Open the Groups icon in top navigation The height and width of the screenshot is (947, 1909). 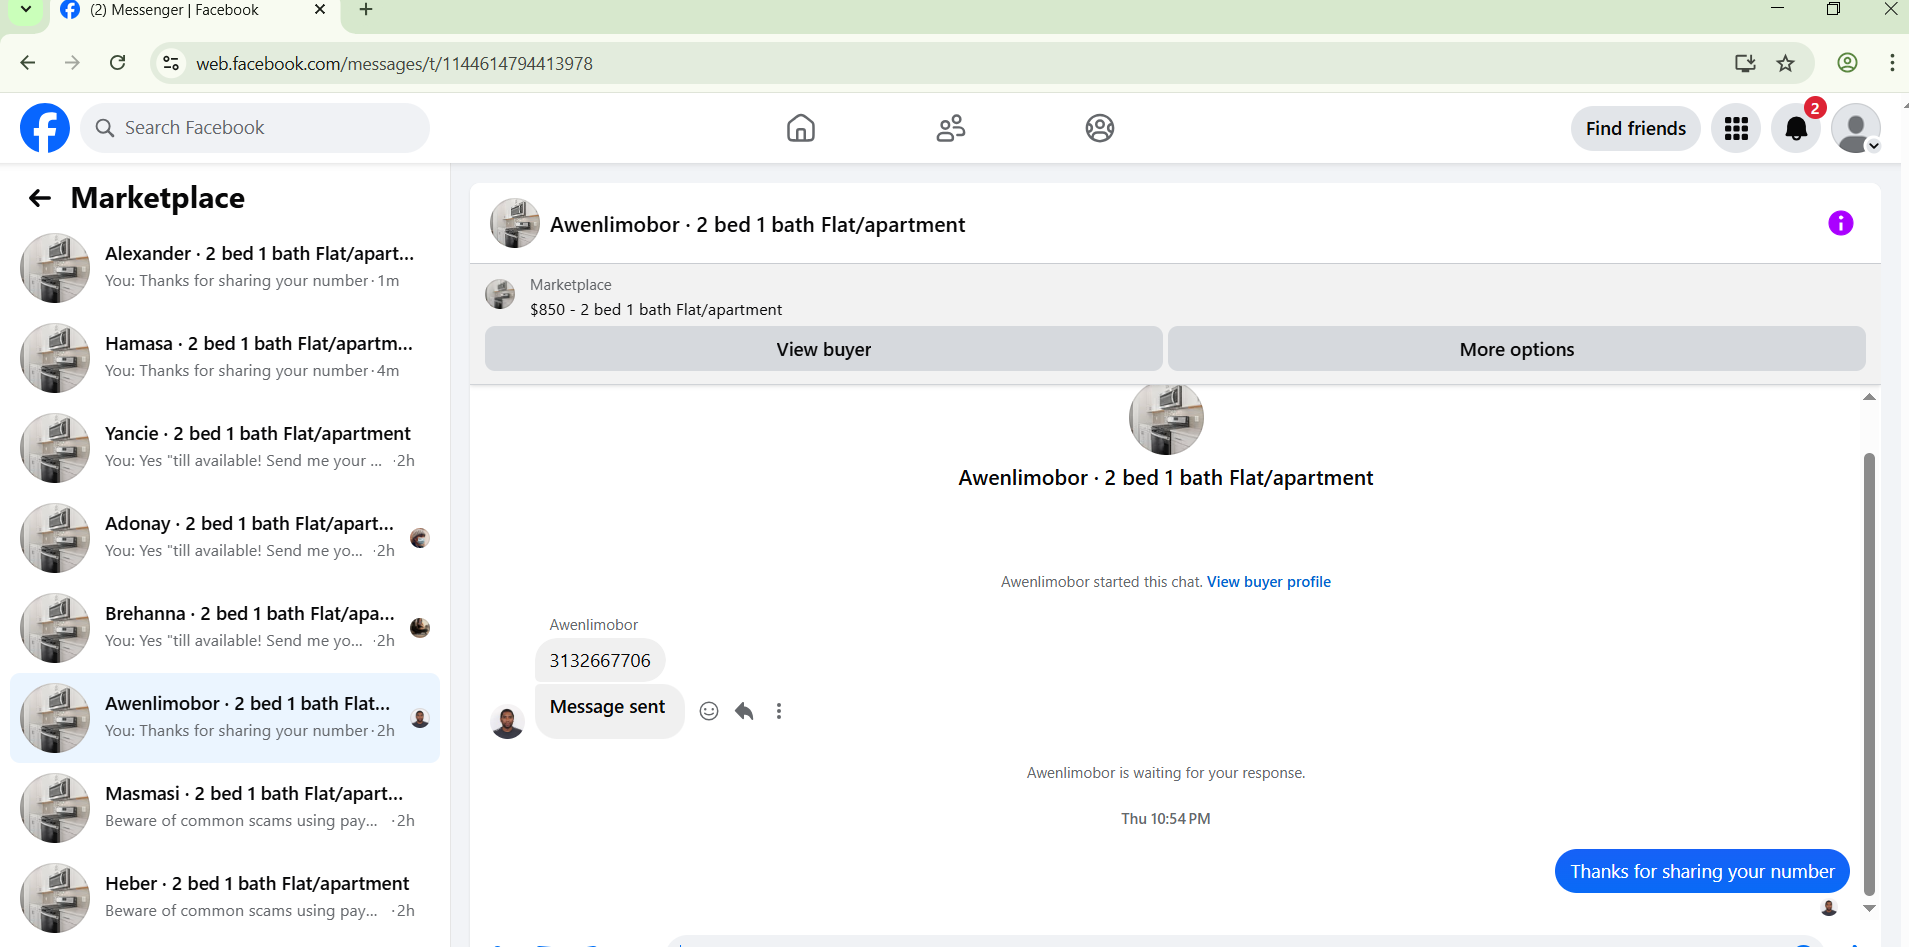(1100, 128)
